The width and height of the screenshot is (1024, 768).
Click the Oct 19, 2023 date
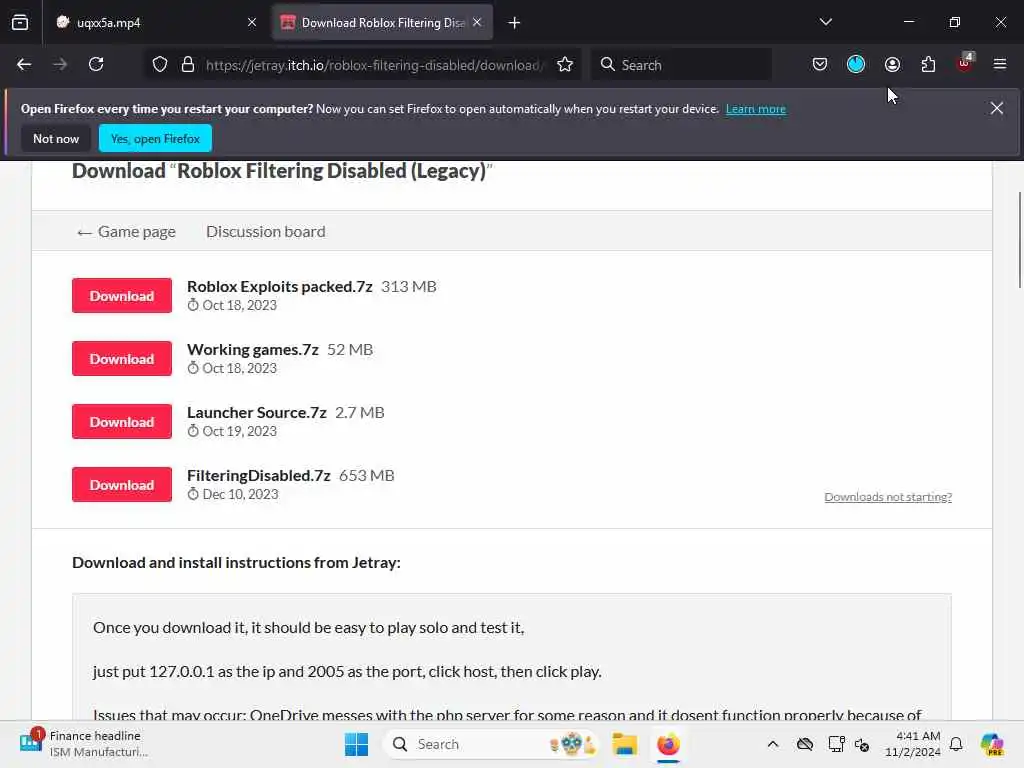click(240, 432)
